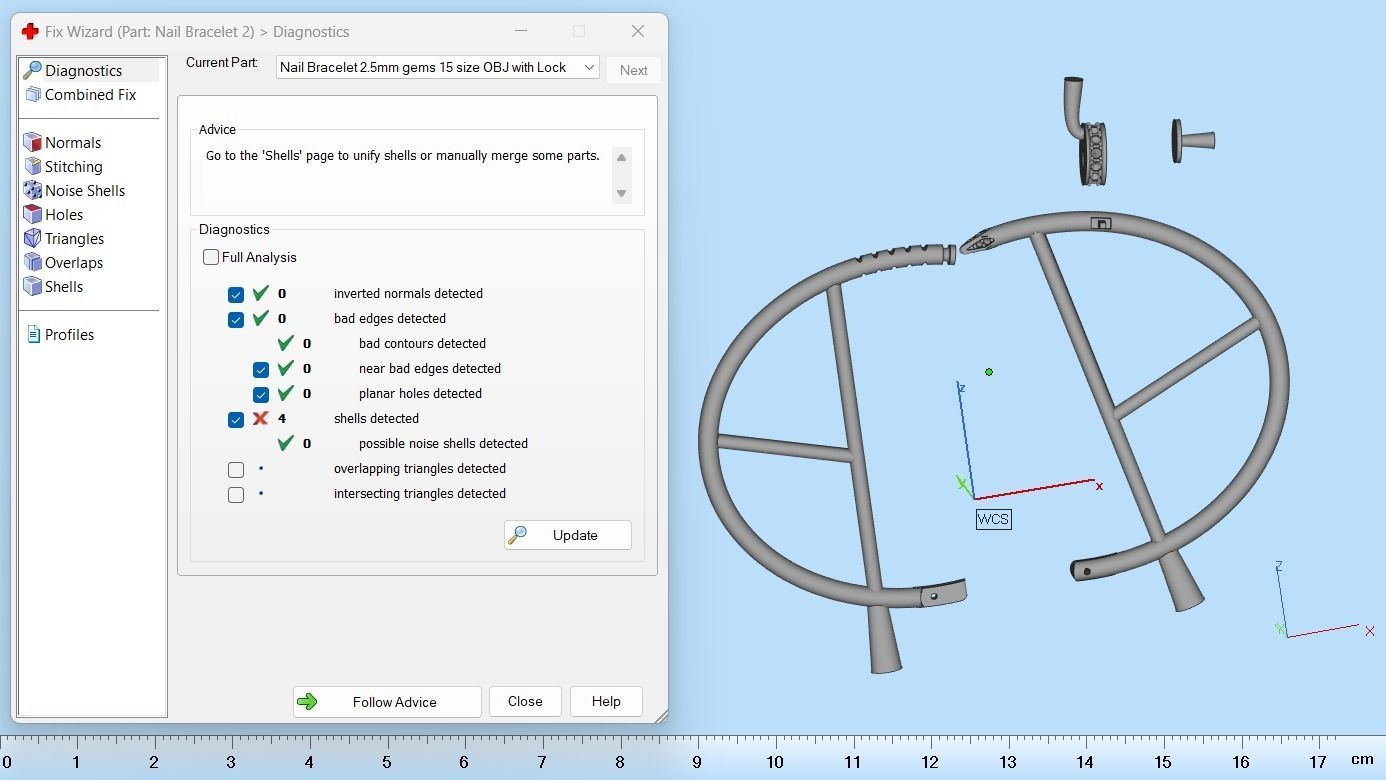Viewport: 1386px width, 780px height.
Task: Click the Update button
Action: coord(568,535)
